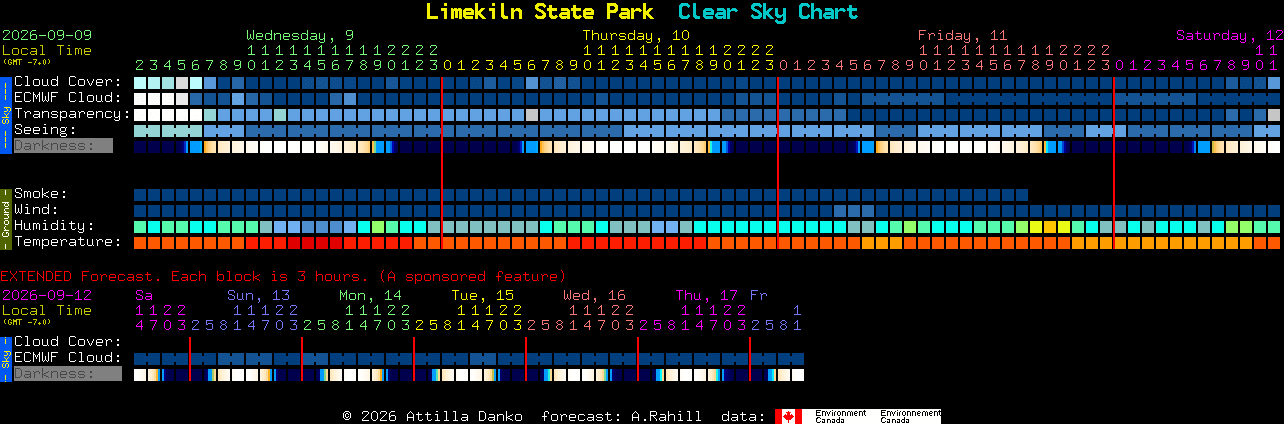
Task: Open the Clear Sky Chart title link
Action: click(768, 12)
